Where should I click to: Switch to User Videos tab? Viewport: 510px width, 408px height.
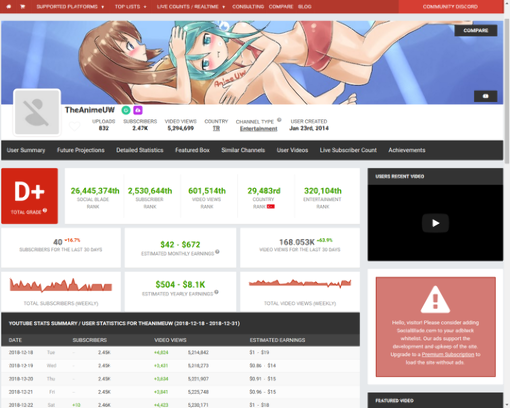292,150
